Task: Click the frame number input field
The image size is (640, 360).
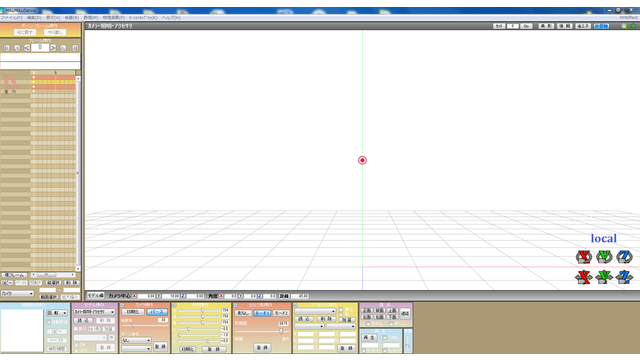Action: (x=40, y=48)
